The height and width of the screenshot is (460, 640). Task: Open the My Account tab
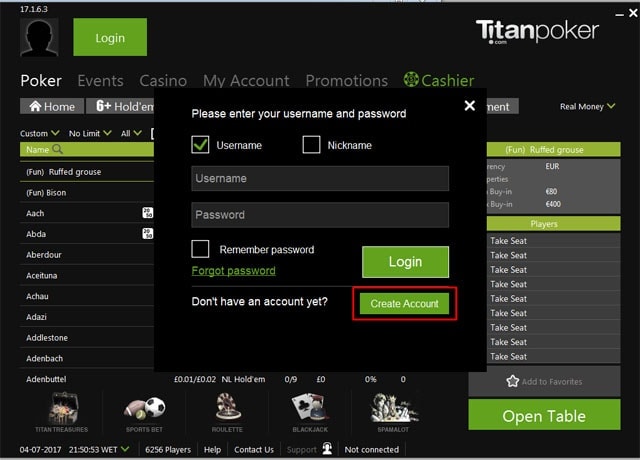[x=246, y=80]
